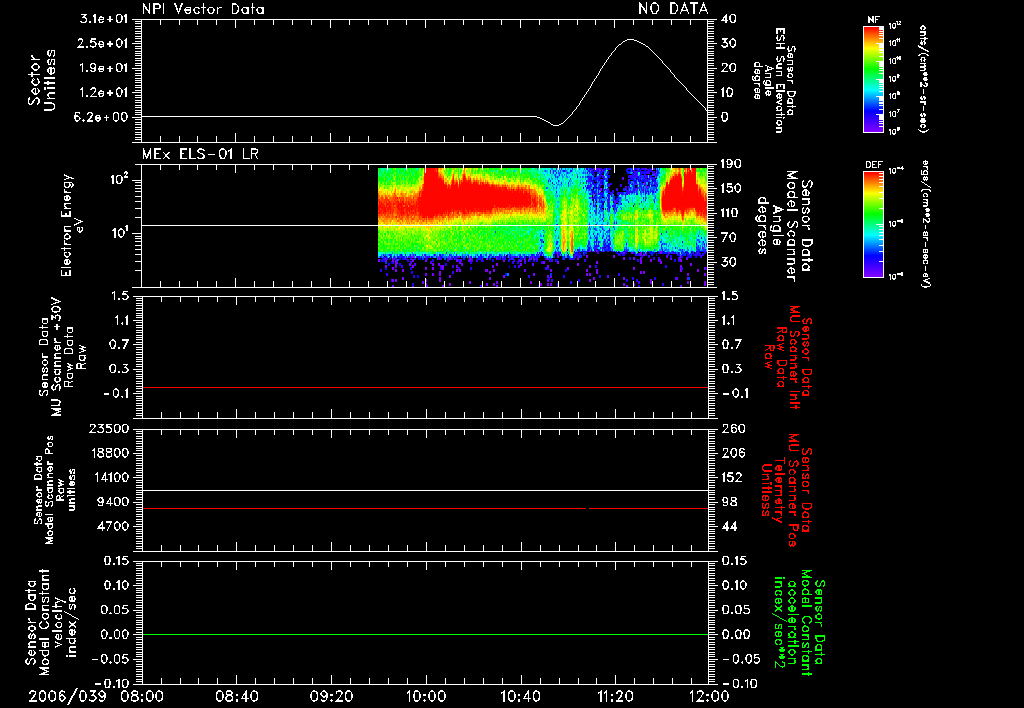Click the "190" scanner angle tick label
Viewport: 1024px width, 708px height.
click(733, 164)
